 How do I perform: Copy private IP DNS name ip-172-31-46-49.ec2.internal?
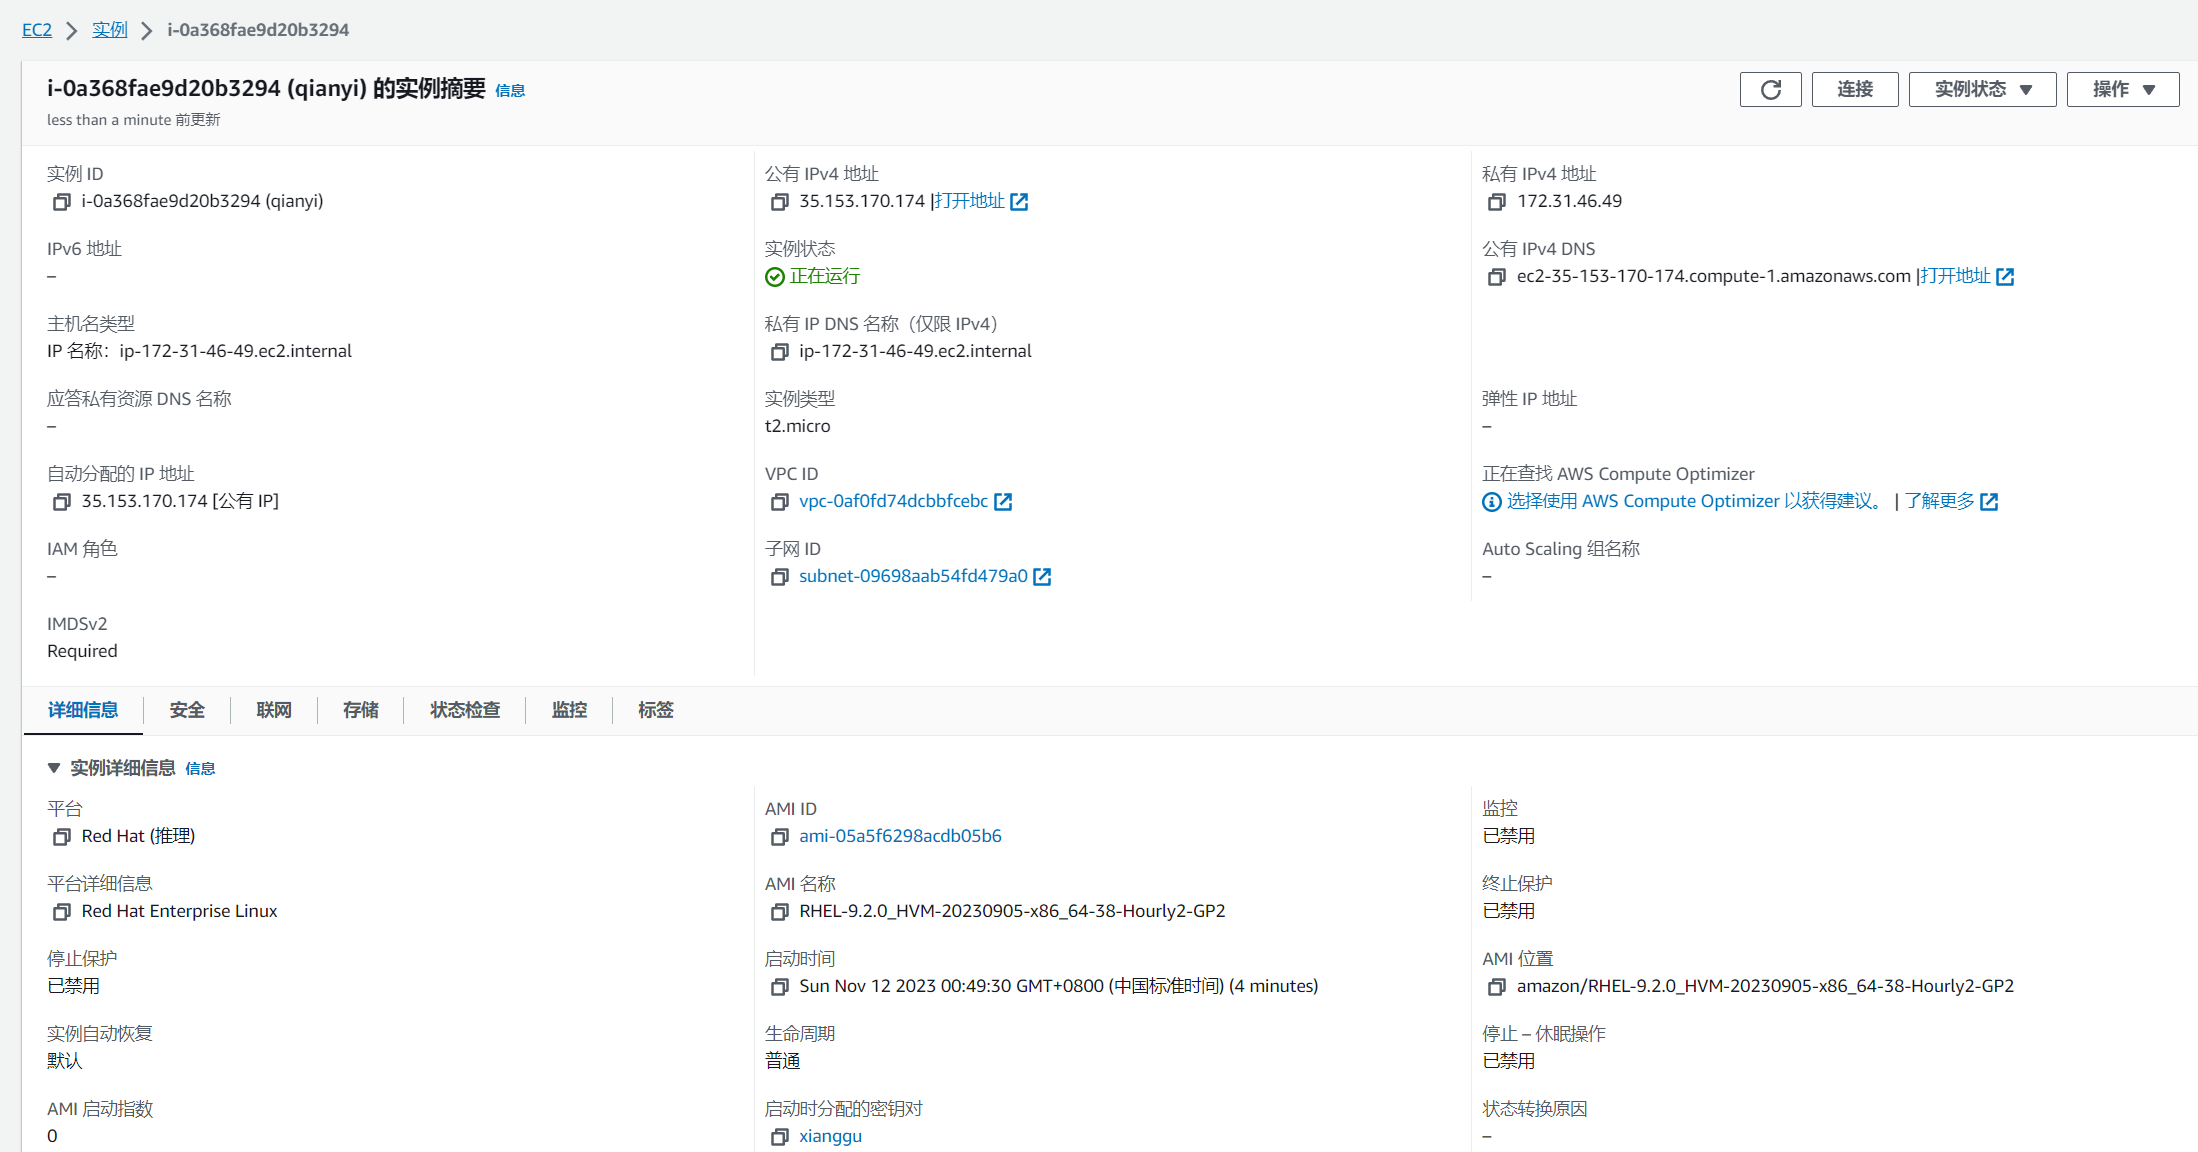pos(780,352)
